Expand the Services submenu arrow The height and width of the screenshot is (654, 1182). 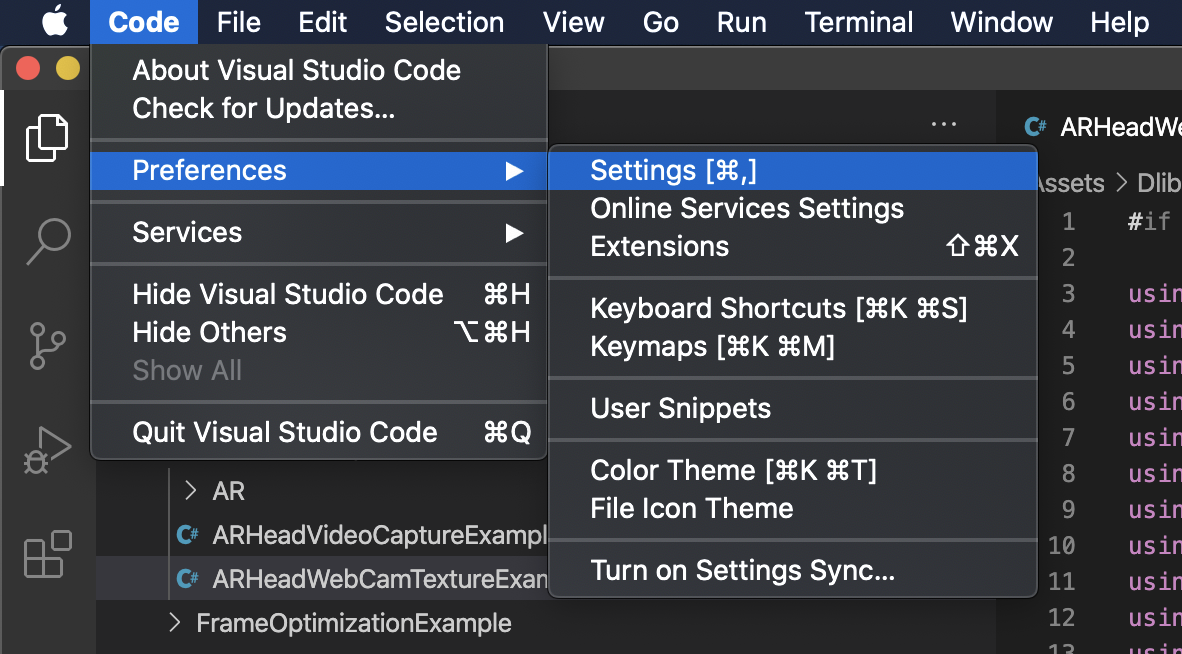(x=514, y=233)
